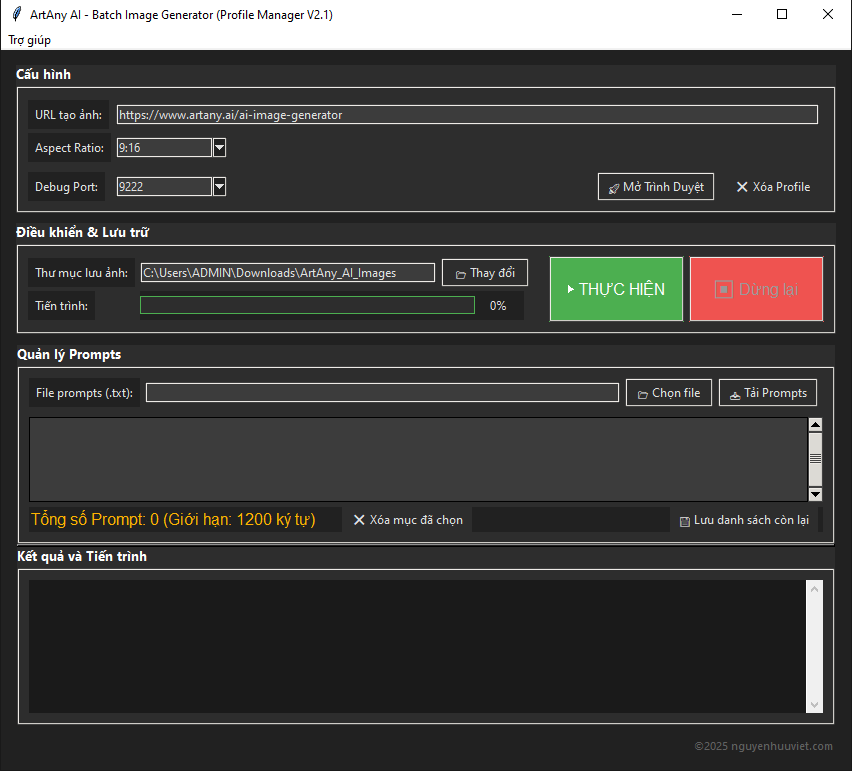Click the Tiến trình progress bar

pos(308,305)
